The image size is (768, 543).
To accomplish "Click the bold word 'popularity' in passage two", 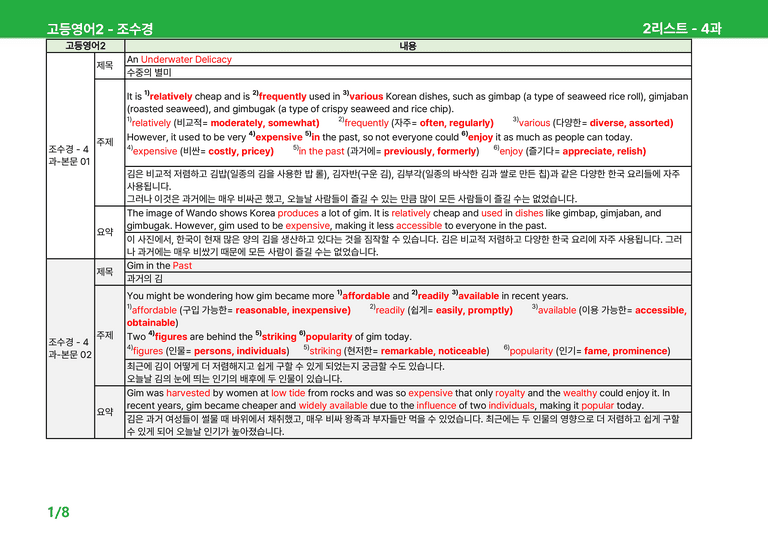I will [x=329, y=337].
